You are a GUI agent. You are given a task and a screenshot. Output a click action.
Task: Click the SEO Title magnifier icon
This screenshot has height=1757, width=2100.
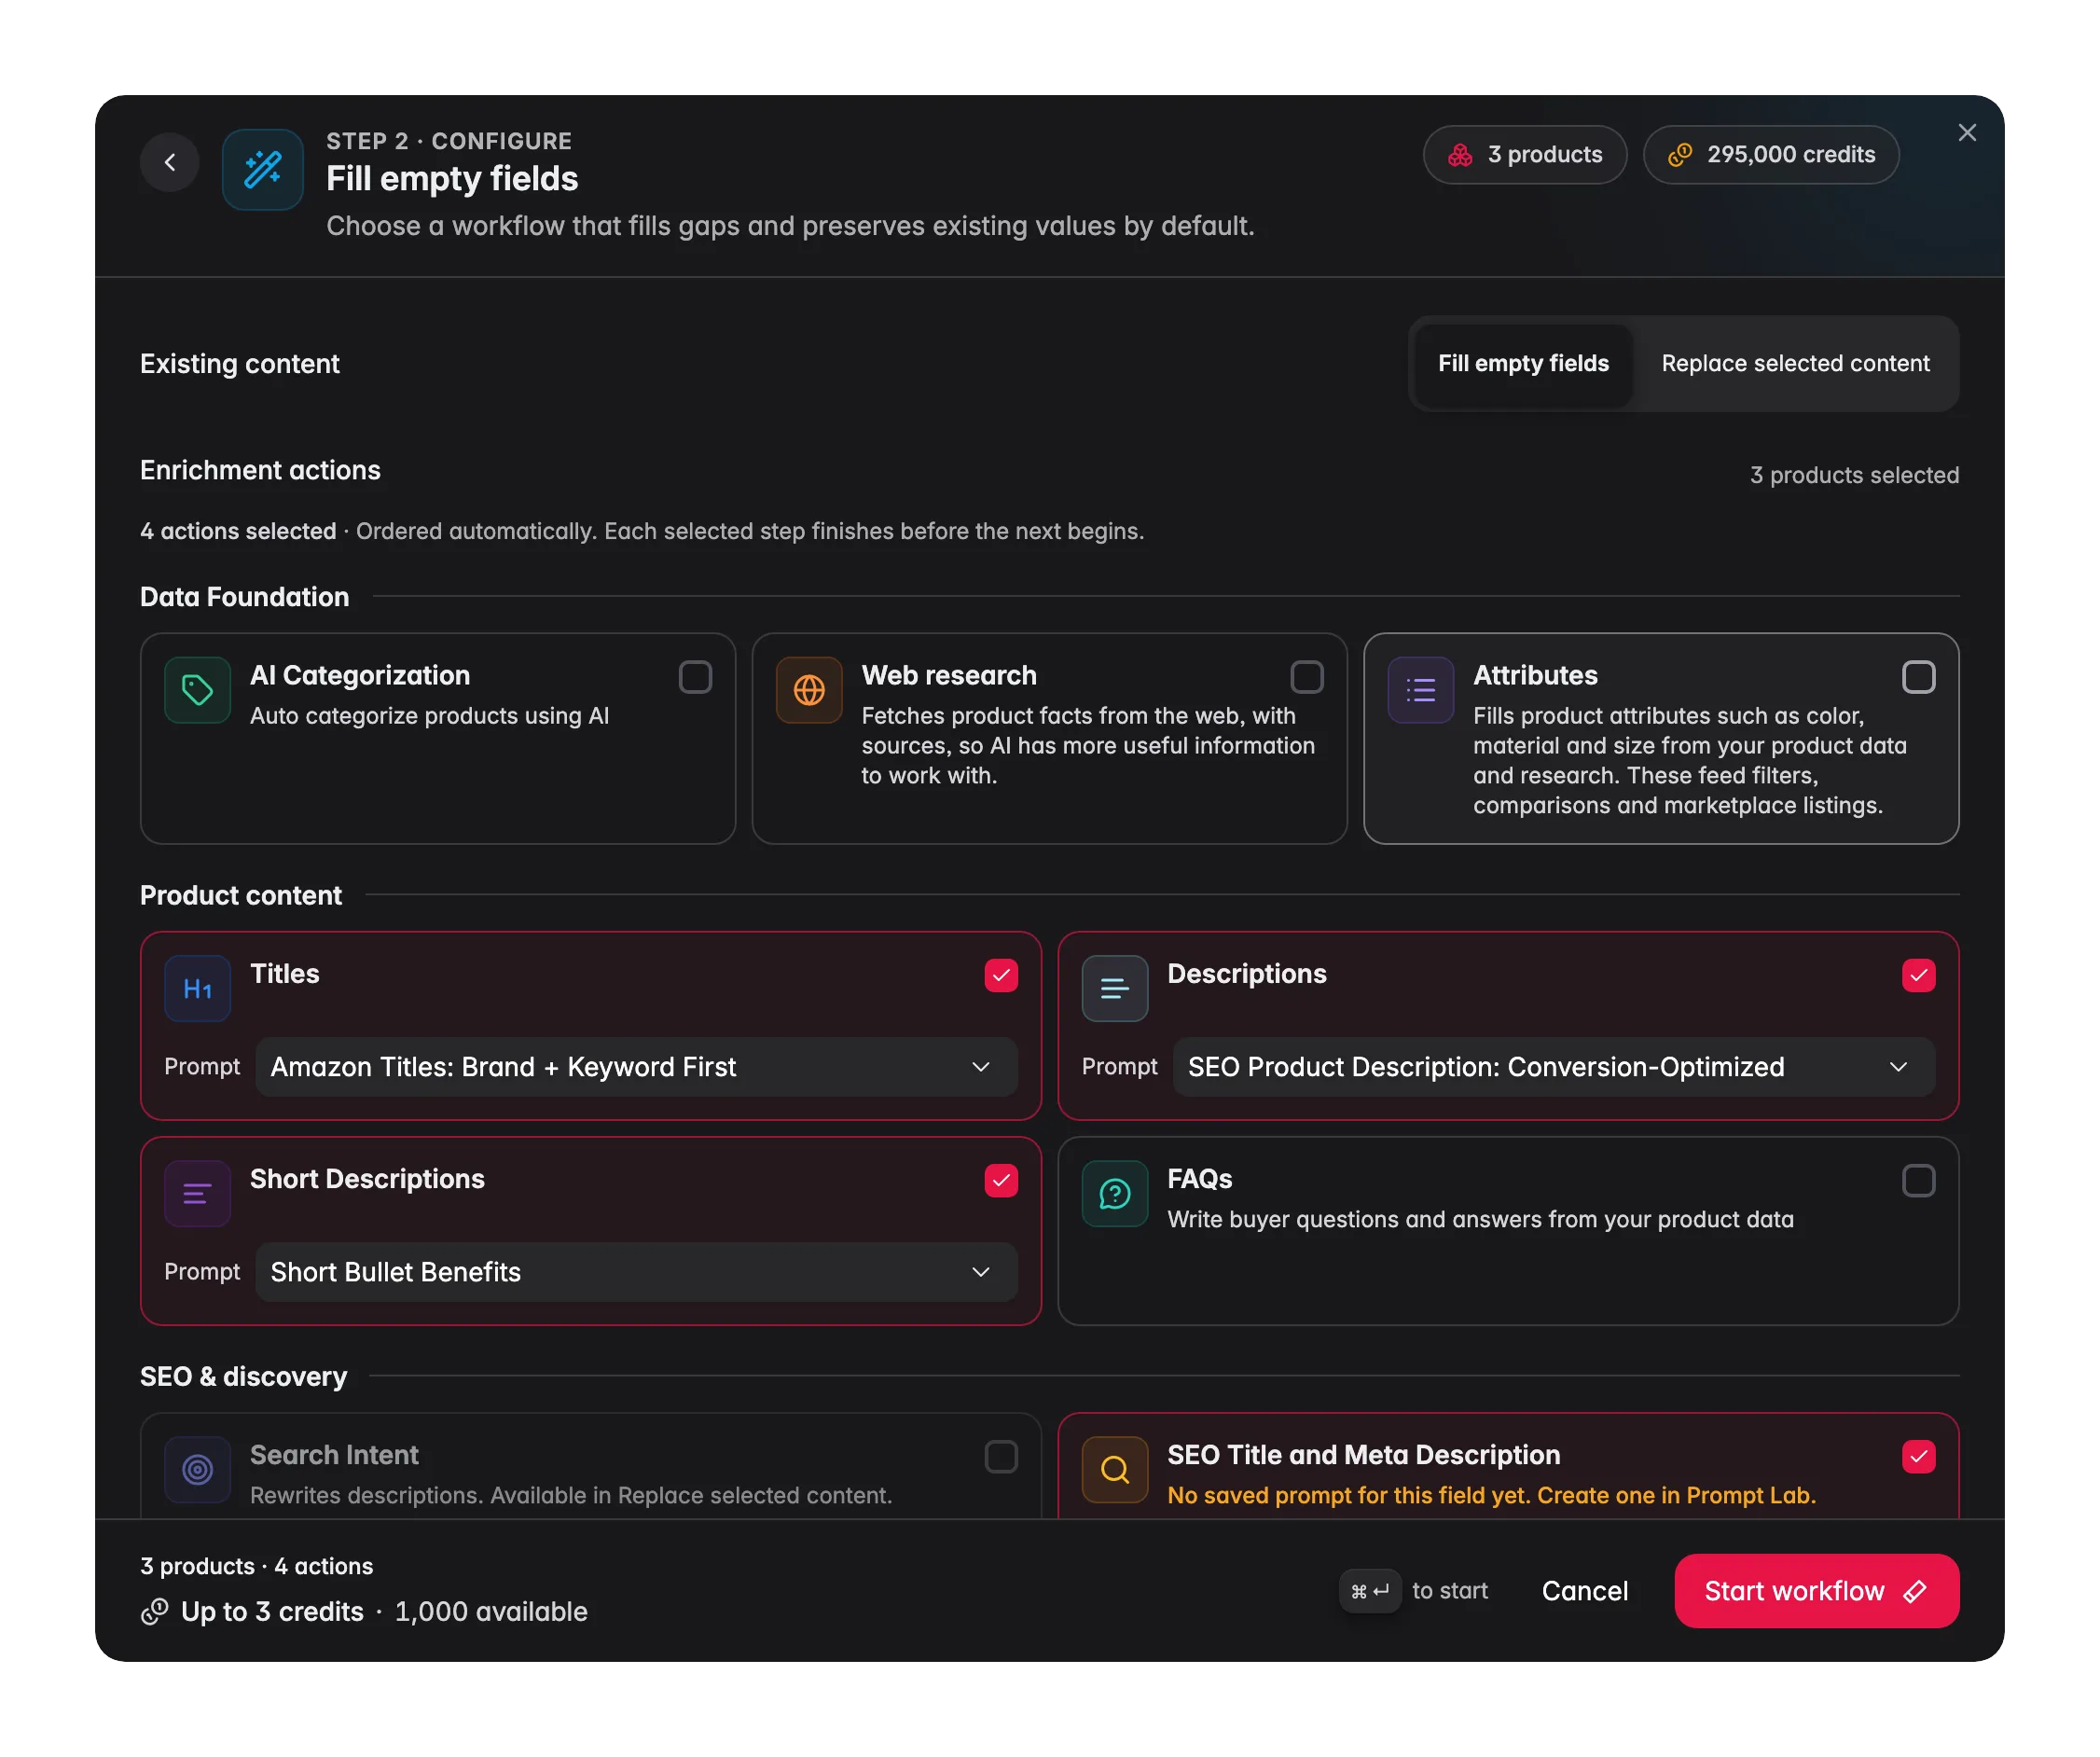tap(1115, 1470)
